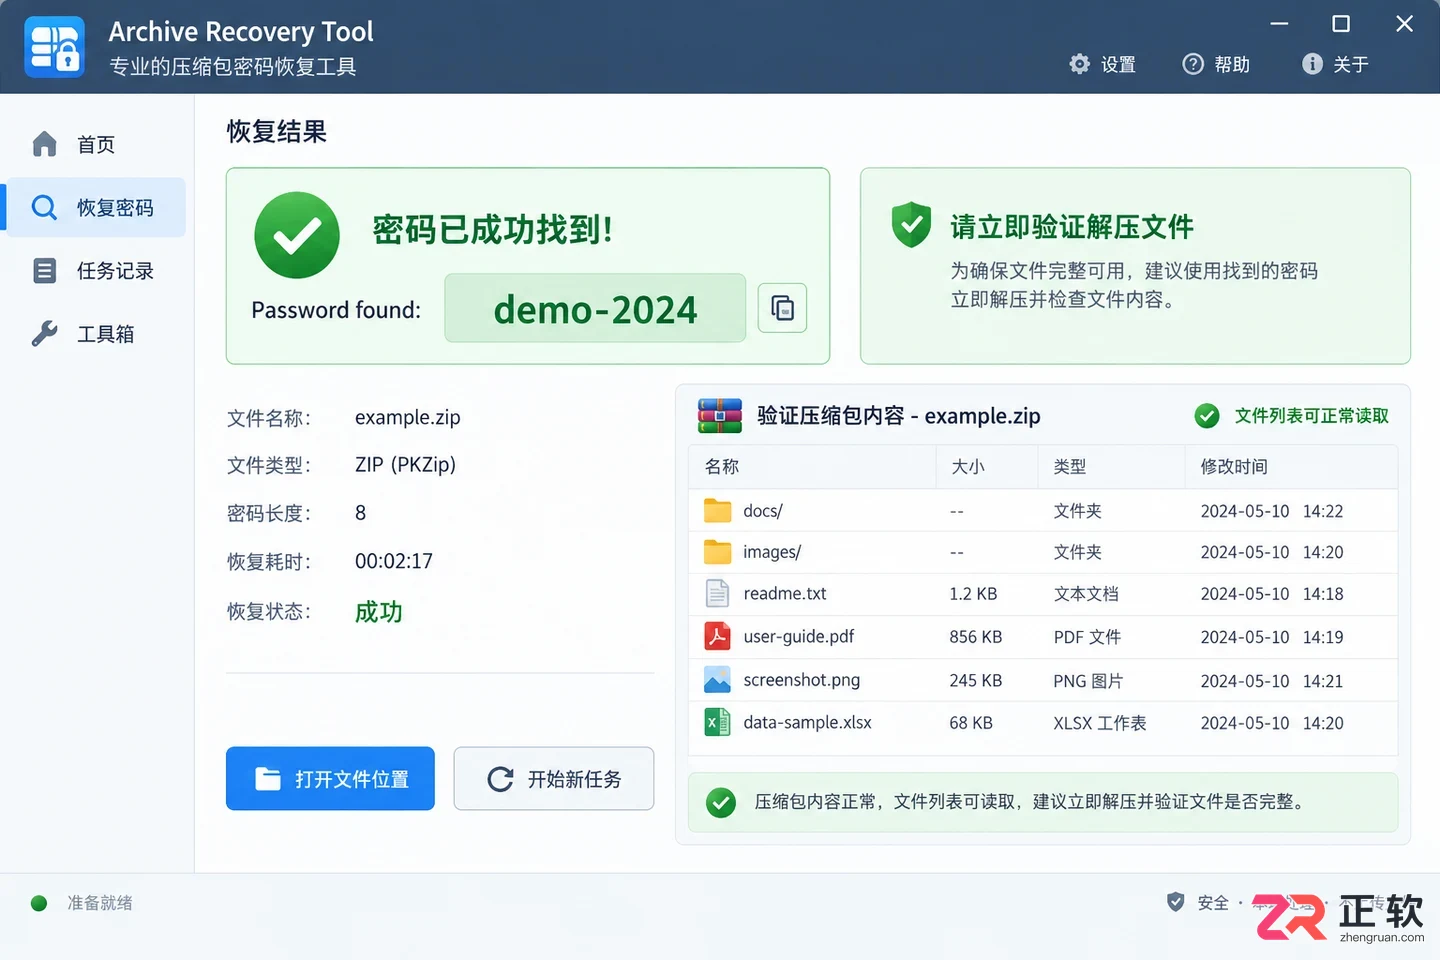Click the Archive Recovery Tool logo icon
1440x960 pixels.
pos(54,46)
